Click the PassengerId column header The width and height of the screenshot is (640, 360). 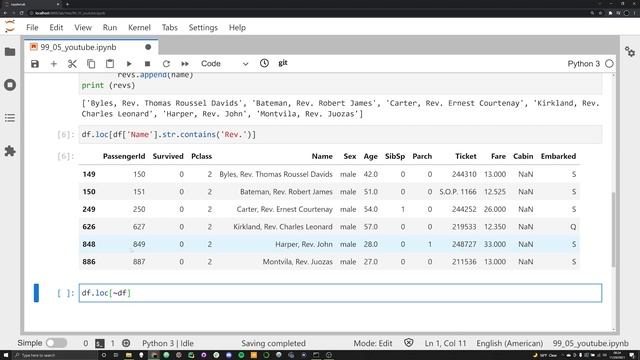pyautogui.click(x=124, y=156)
